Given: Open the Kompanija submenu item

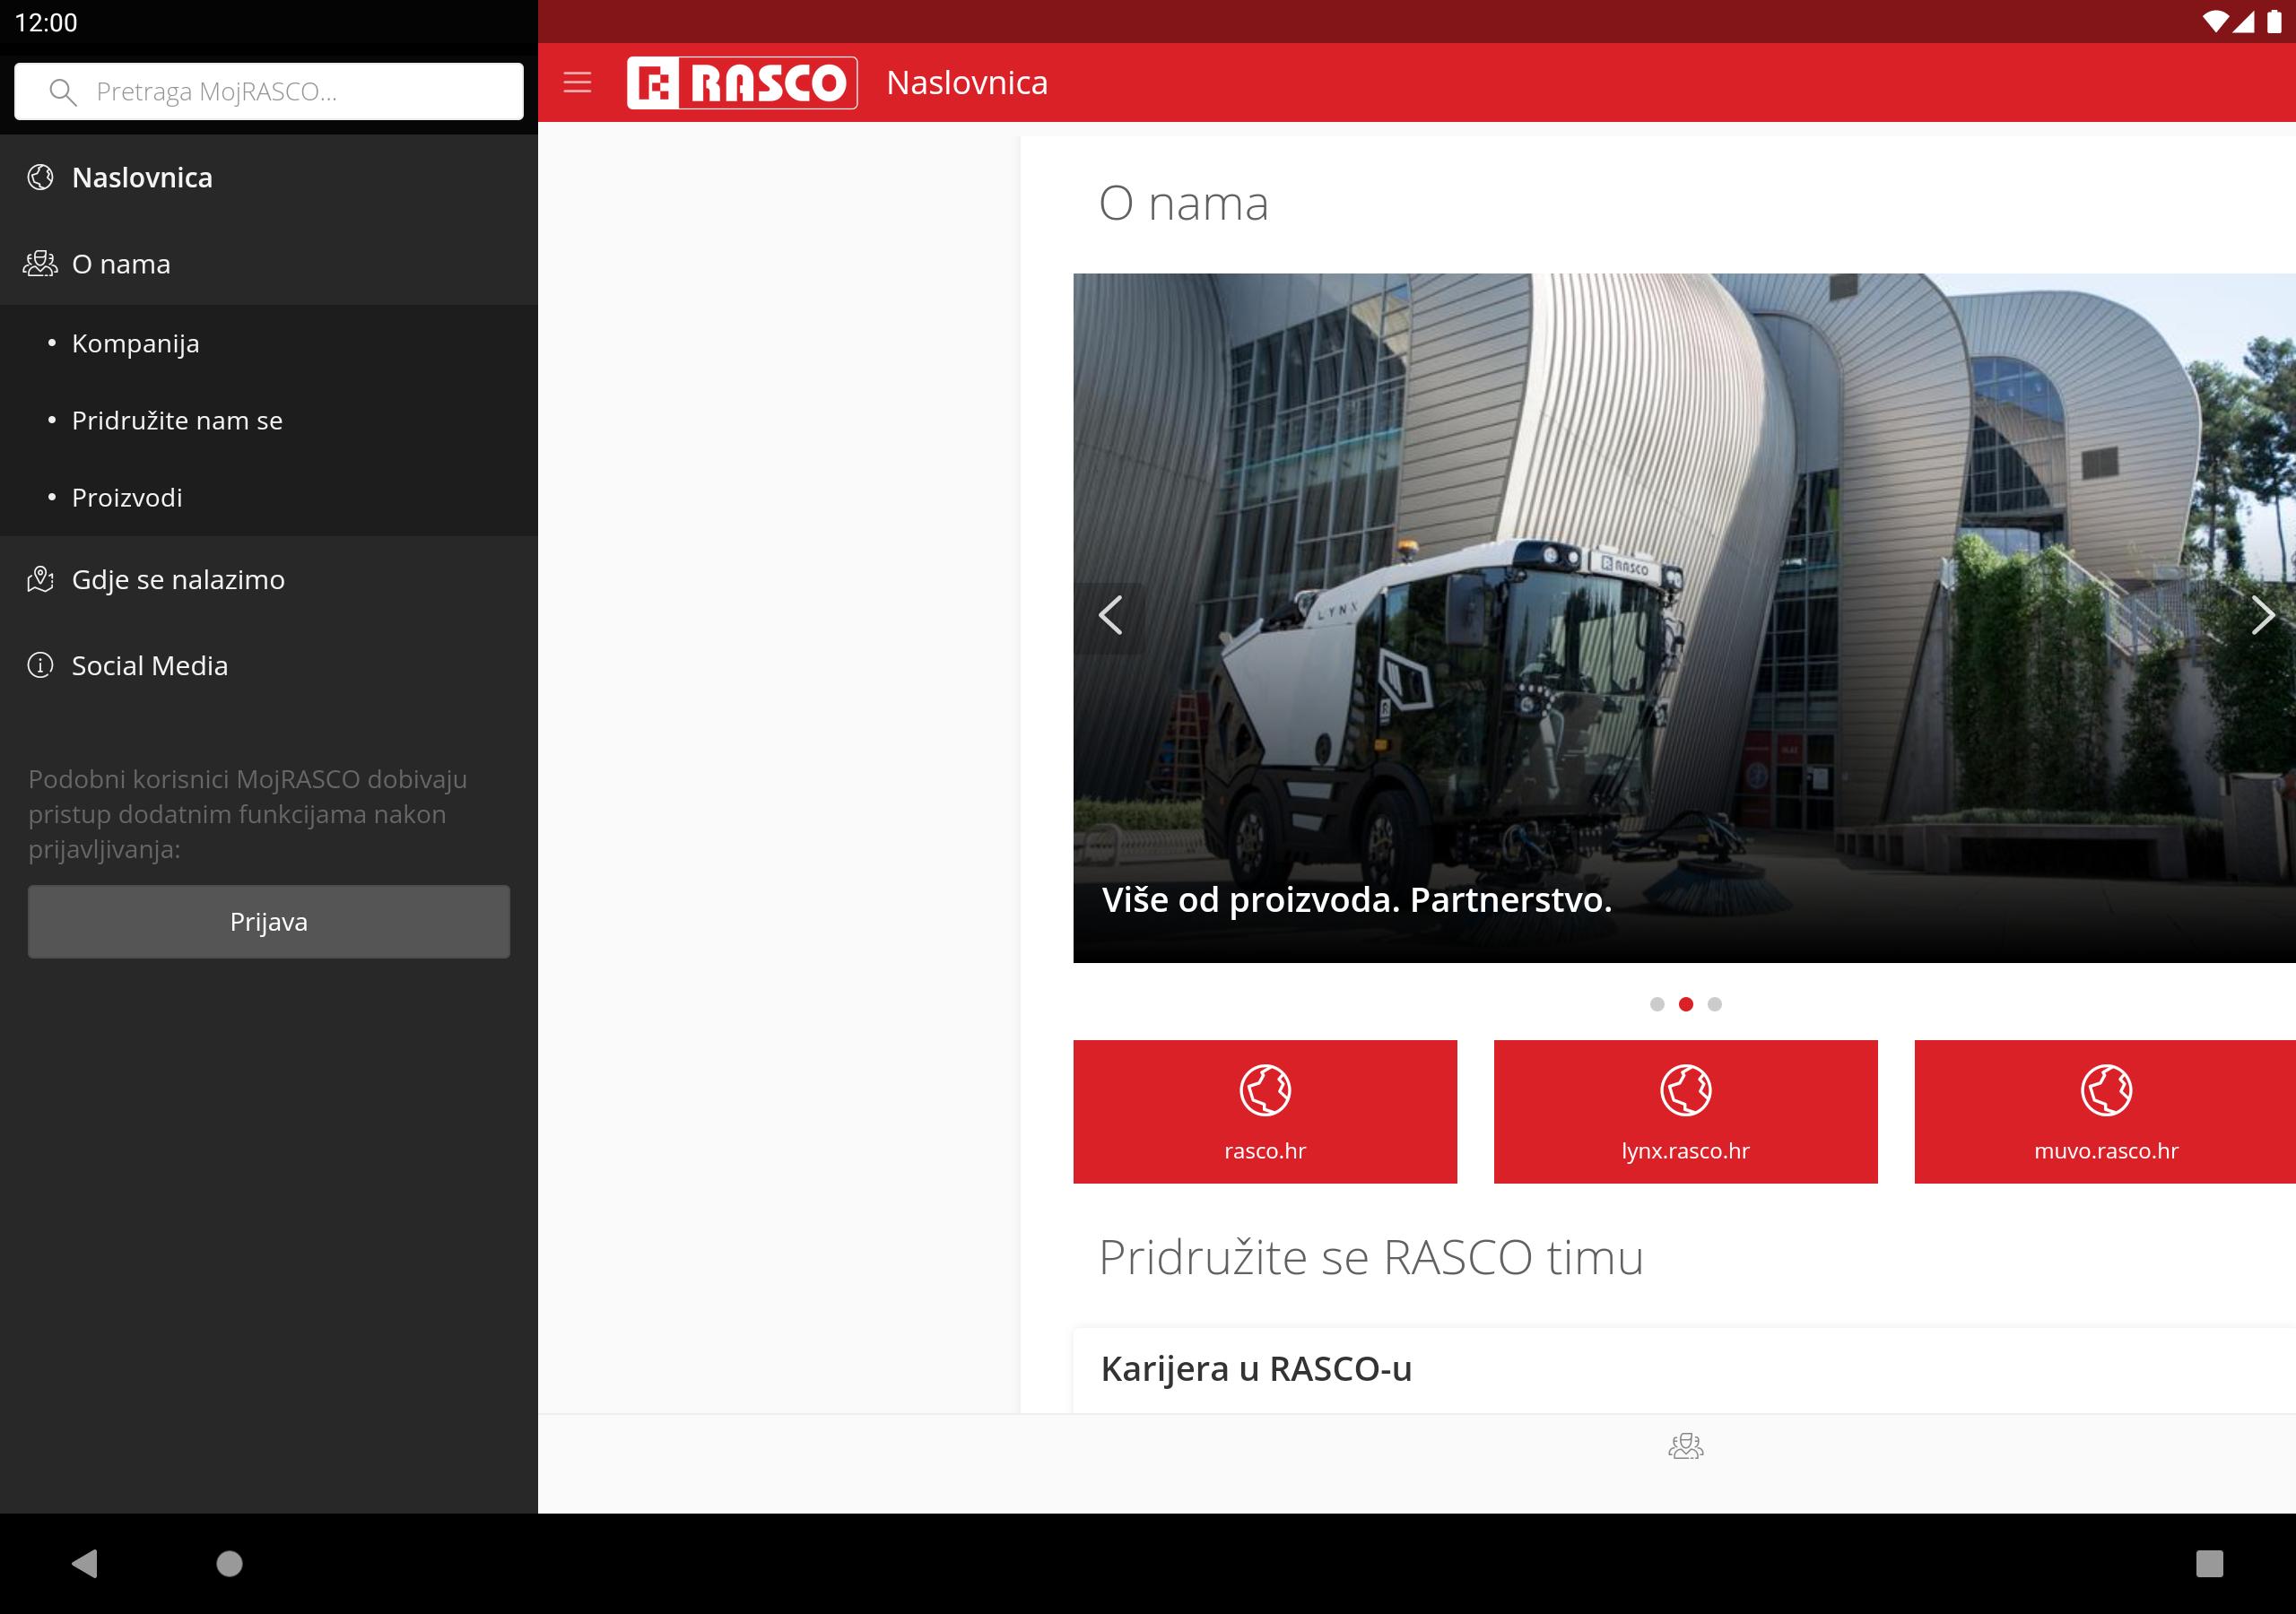Looking at the screenshot, I should pos(269,343).
